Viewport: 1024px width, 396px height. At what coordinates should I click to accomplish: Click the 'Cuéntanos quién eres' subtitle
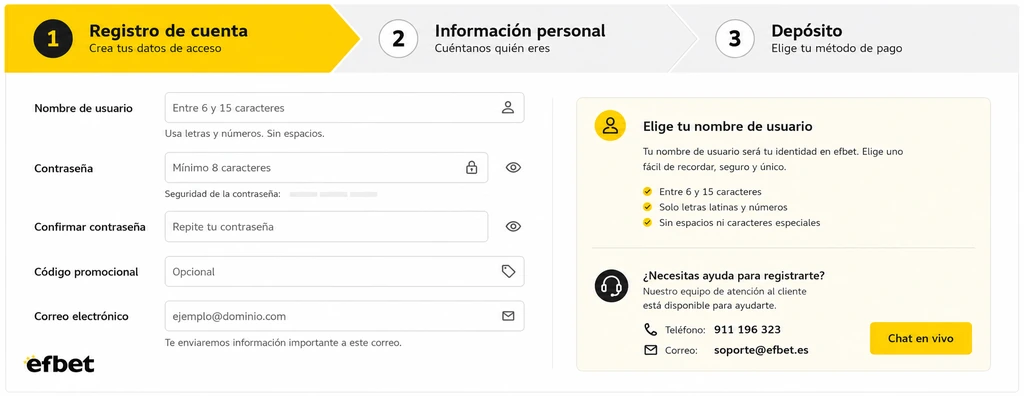492,48
